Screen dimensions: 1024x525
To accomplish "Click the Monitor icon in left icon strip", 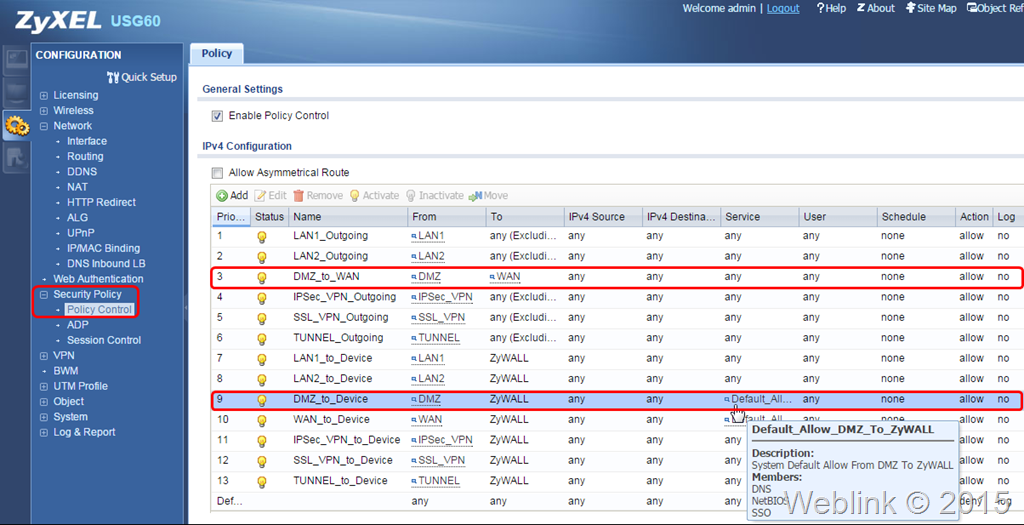I will point(16,92).
